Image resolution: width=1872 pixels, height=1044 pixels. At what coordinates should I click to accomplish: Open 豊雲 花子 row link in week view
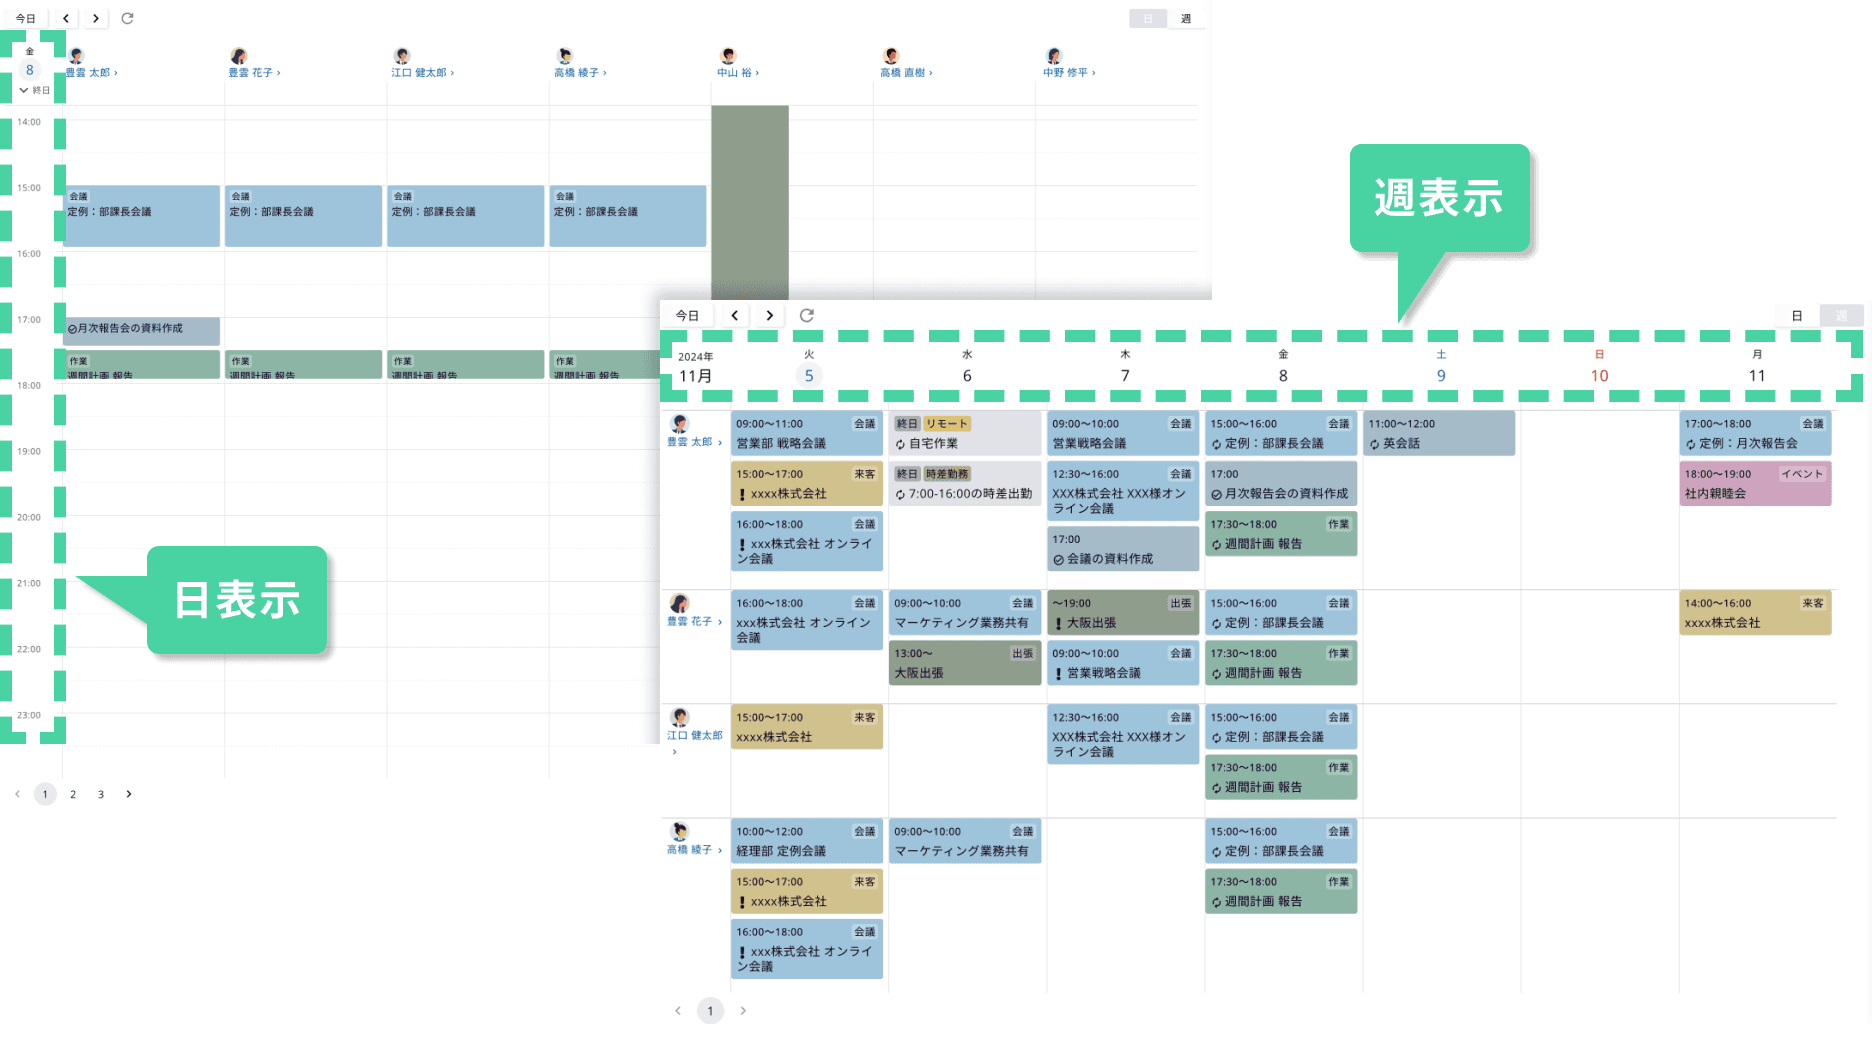tap(694, 622)
